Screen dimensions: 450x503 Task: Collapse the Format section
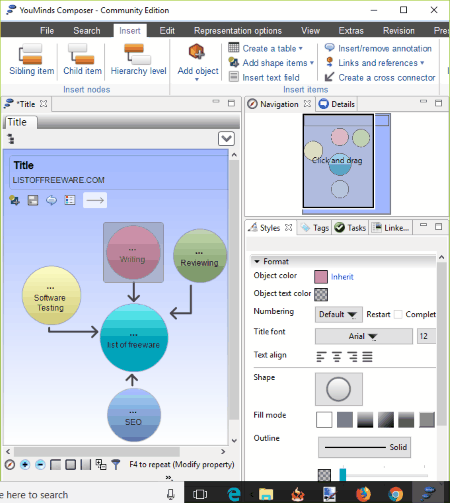point(257,261)
